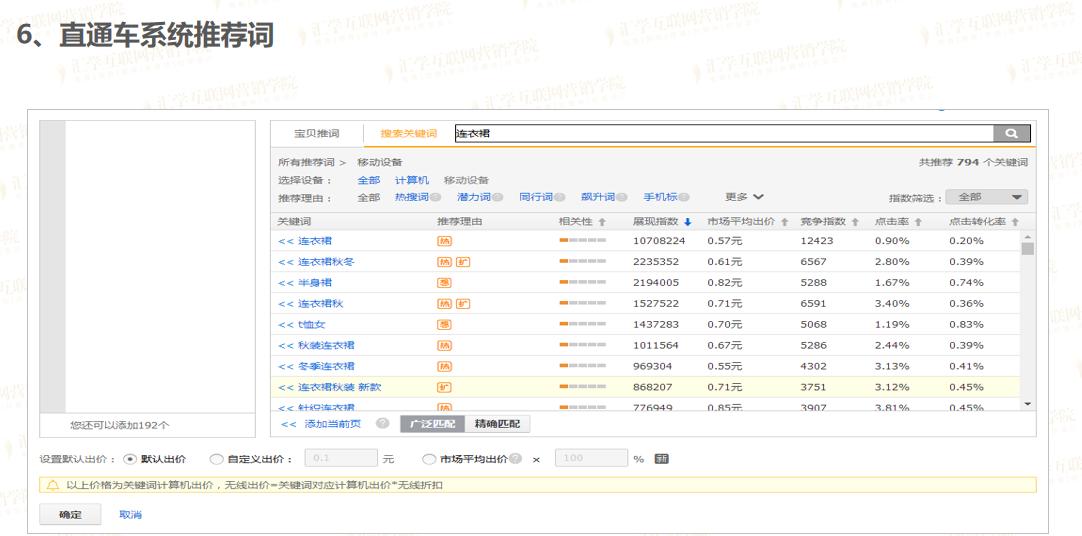Sort by 点击率 column arrow
The height and width of the screenshot is (536, 1082).
click(x=918, y=222)
